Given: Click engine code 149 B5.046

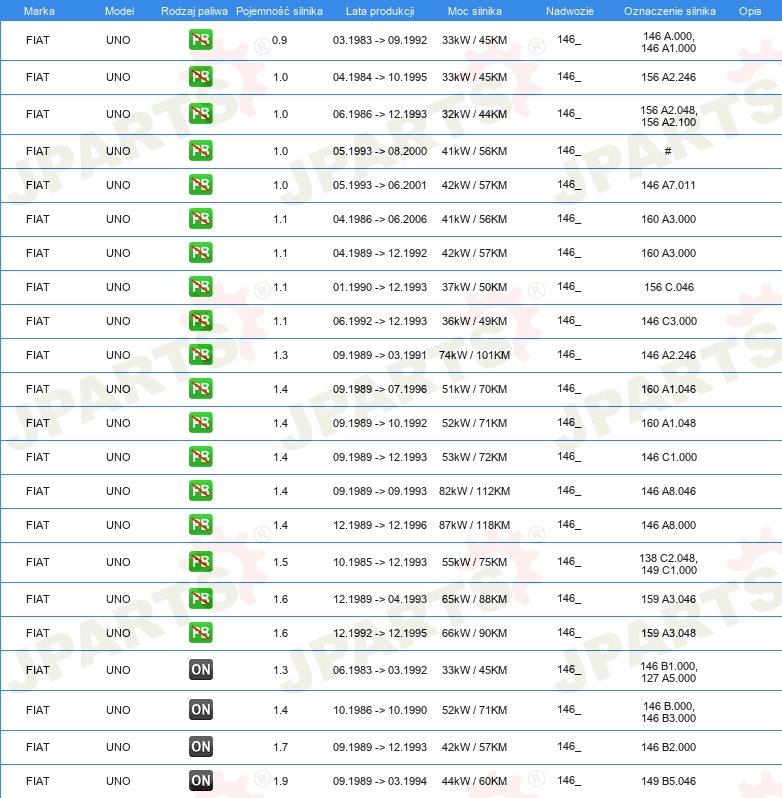Looking at the screenshot, I should [x=669, y=781].
